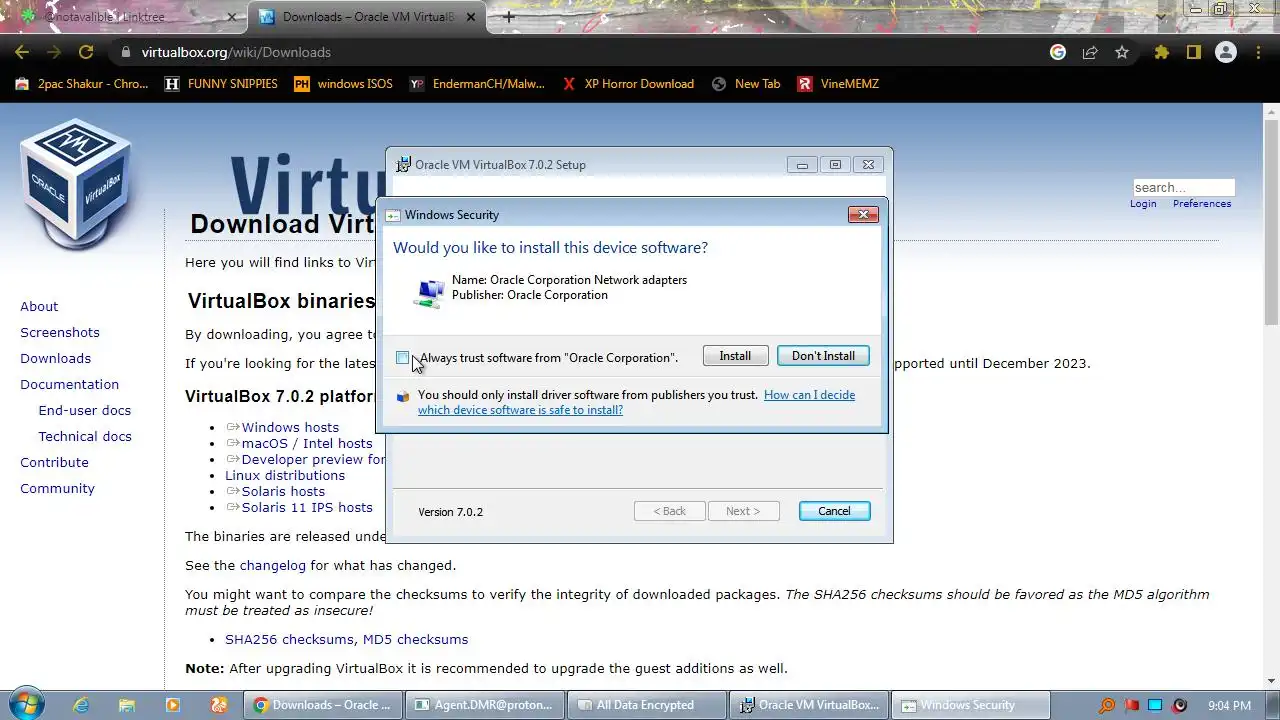
Task: Open the Documentation sidebar link
Action: pyautogui.click(x=69, y=384)
